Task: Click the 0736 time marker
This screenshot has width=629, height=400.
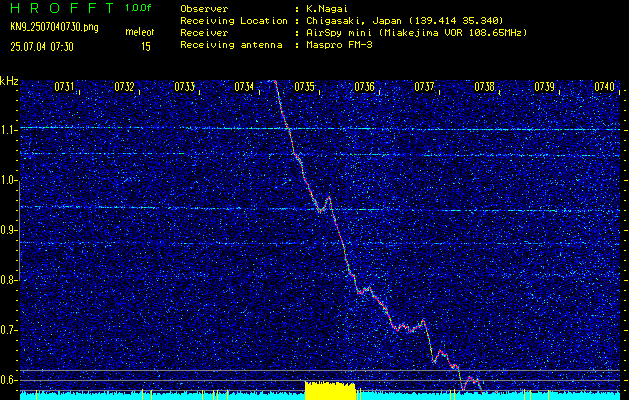Action: point(364,87)
